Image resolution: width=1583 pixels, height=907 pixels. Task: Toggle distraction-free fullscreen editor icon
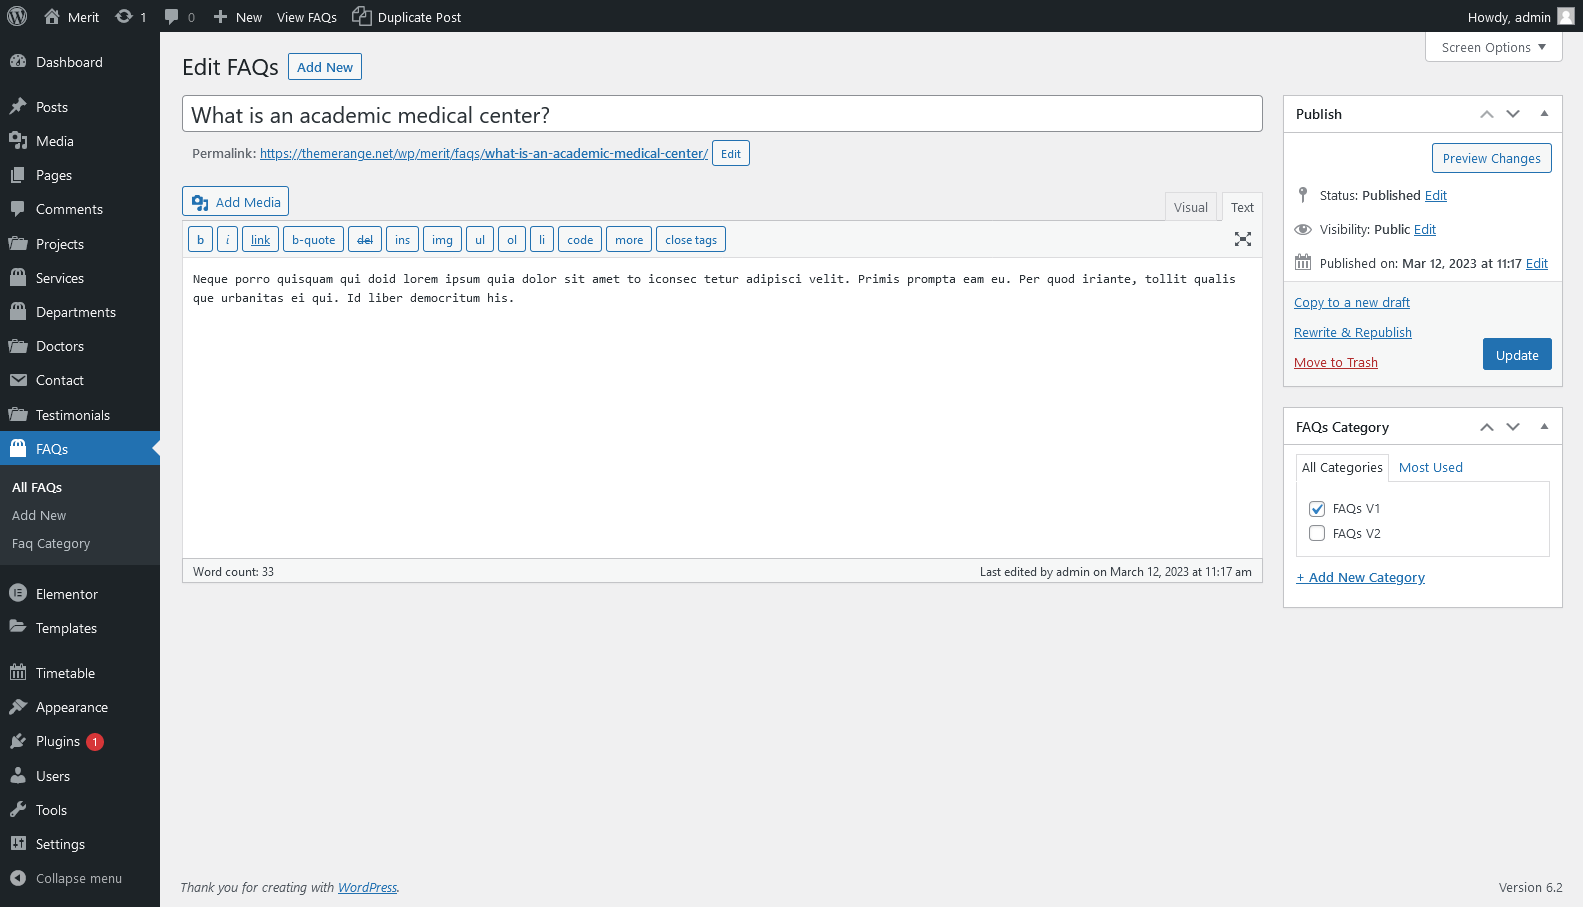click(x=1243, y=239)
